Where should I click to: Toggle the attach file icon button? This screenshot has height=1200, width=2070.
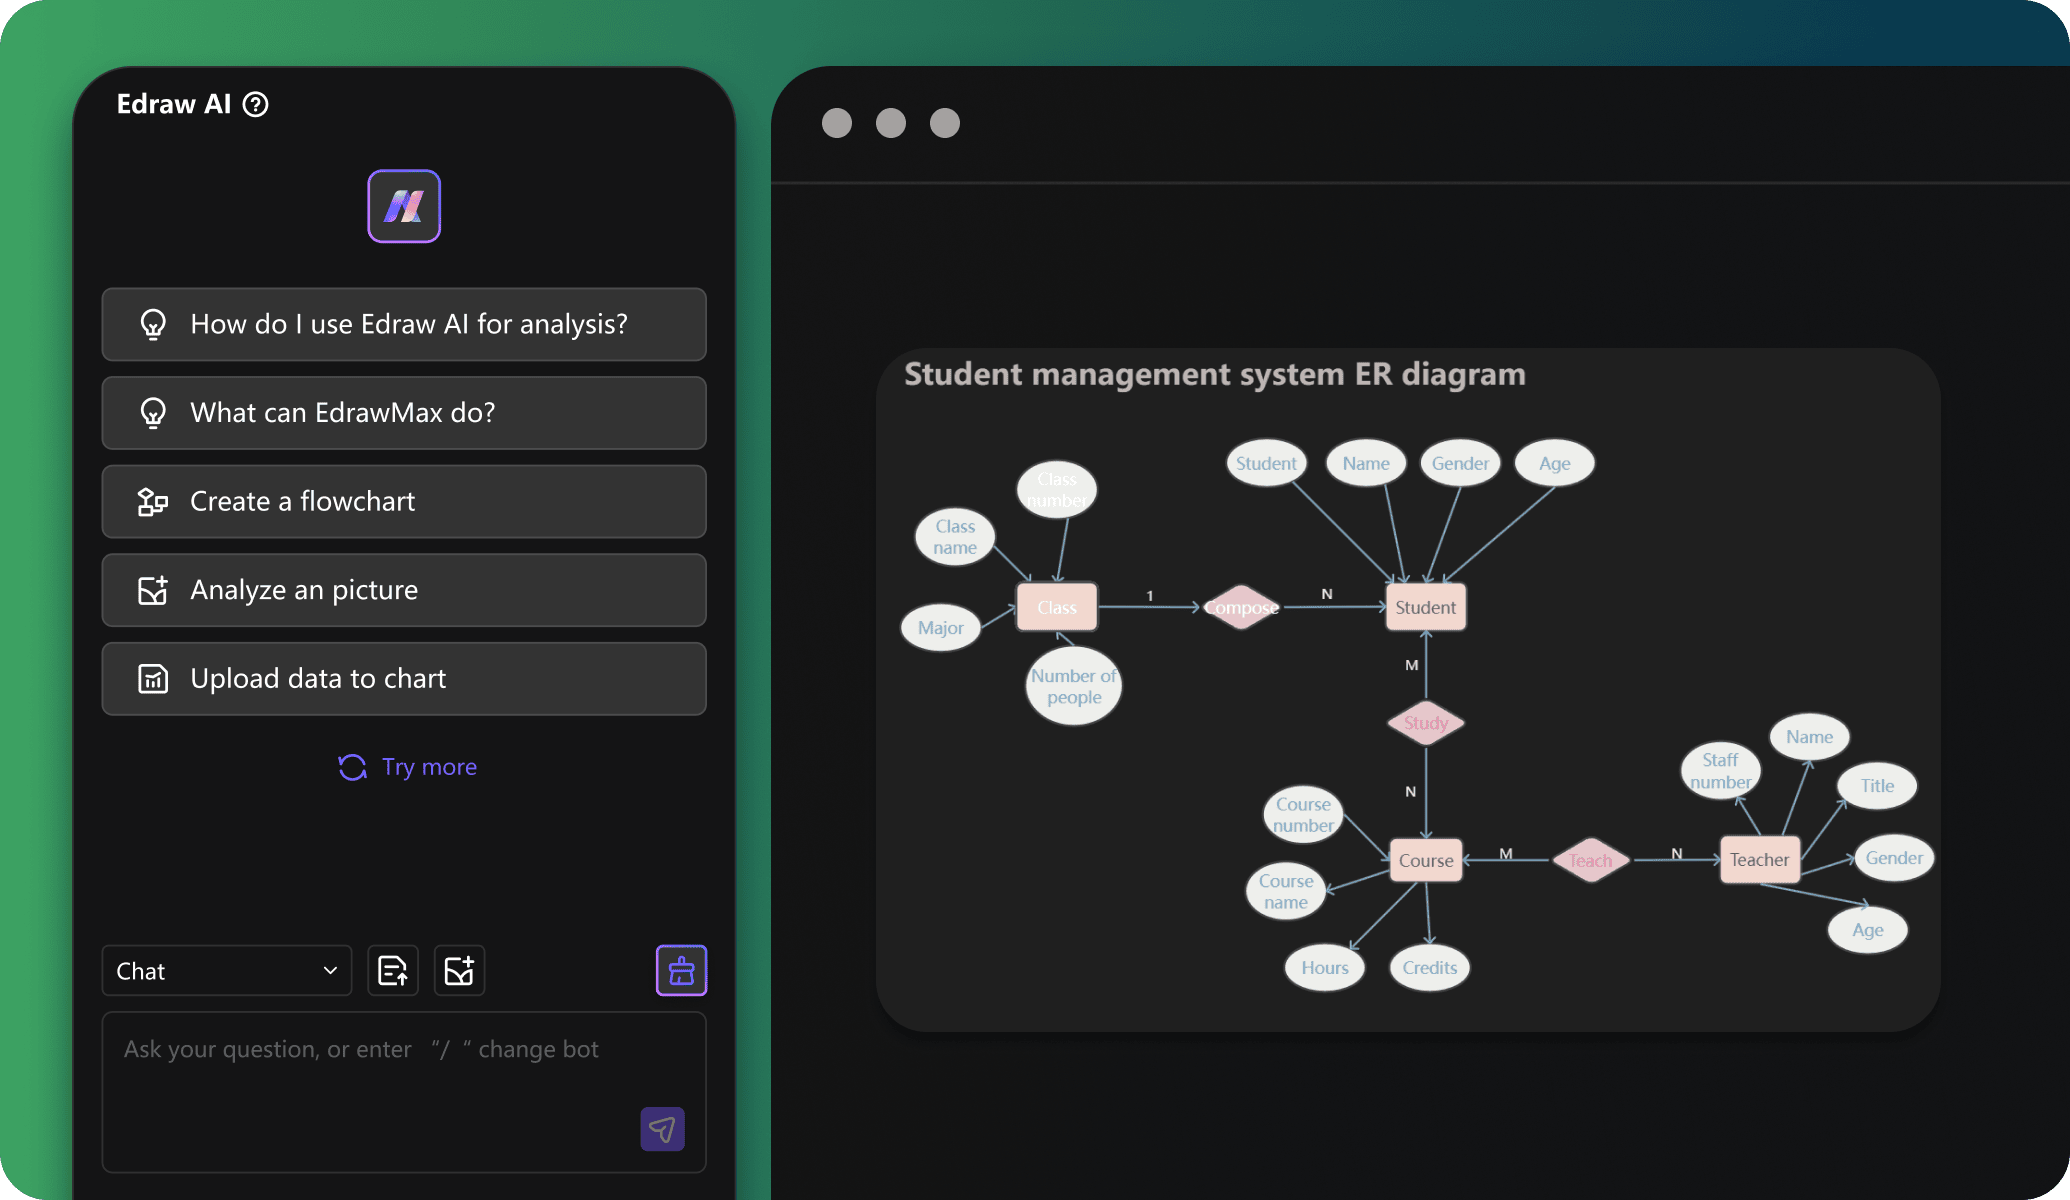391,970
